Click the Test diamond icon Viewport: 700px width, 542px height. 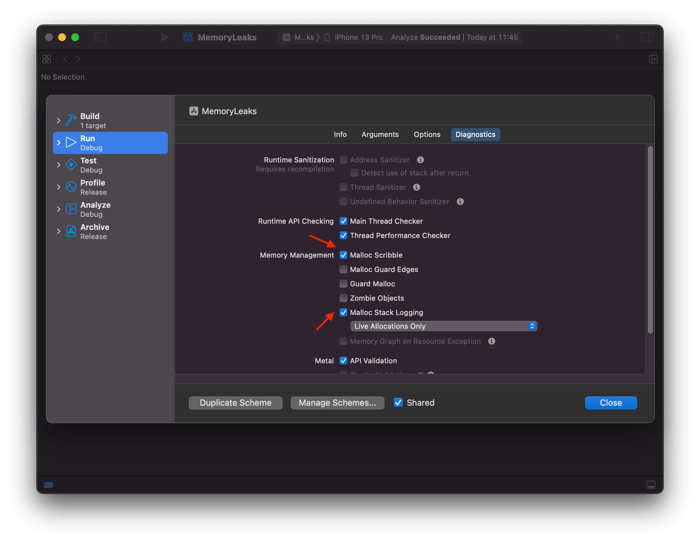point(71,165)
